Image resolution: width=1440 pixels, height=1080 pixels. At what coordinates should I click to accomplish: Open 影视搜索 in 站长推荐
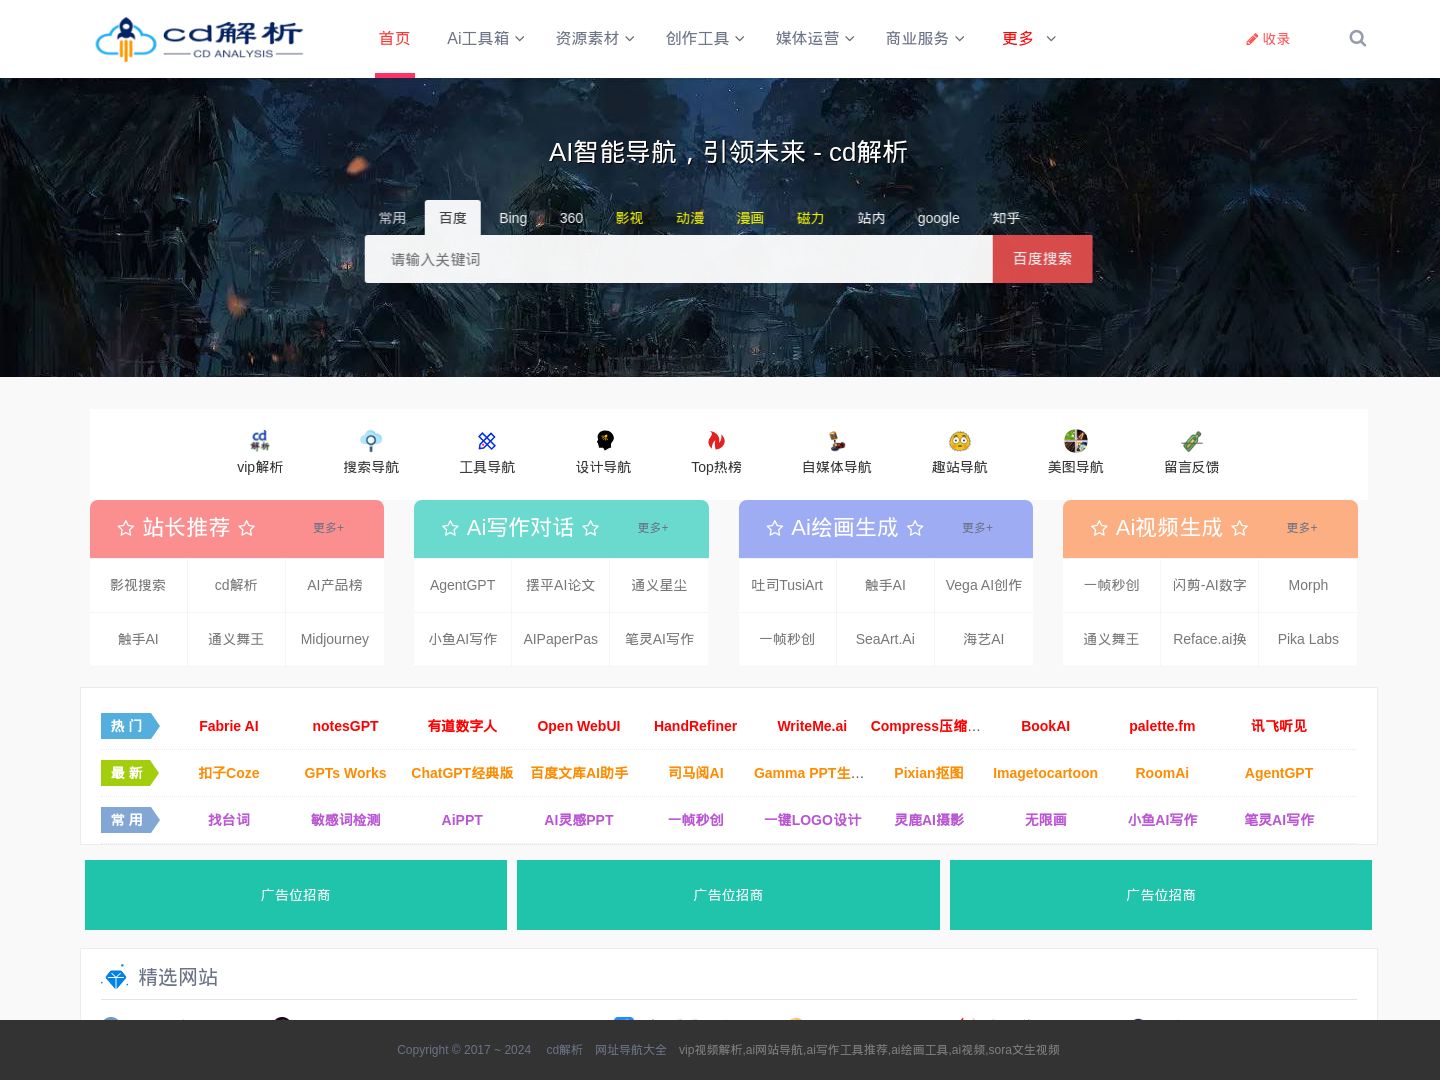point(138,585)
